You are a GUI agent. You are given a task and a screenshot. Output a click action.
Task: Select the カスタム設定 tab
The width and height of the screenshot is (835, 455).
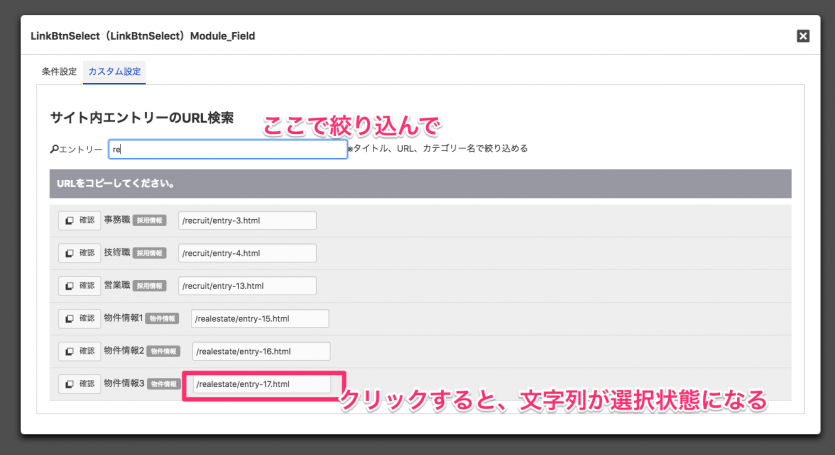point(114,72)
